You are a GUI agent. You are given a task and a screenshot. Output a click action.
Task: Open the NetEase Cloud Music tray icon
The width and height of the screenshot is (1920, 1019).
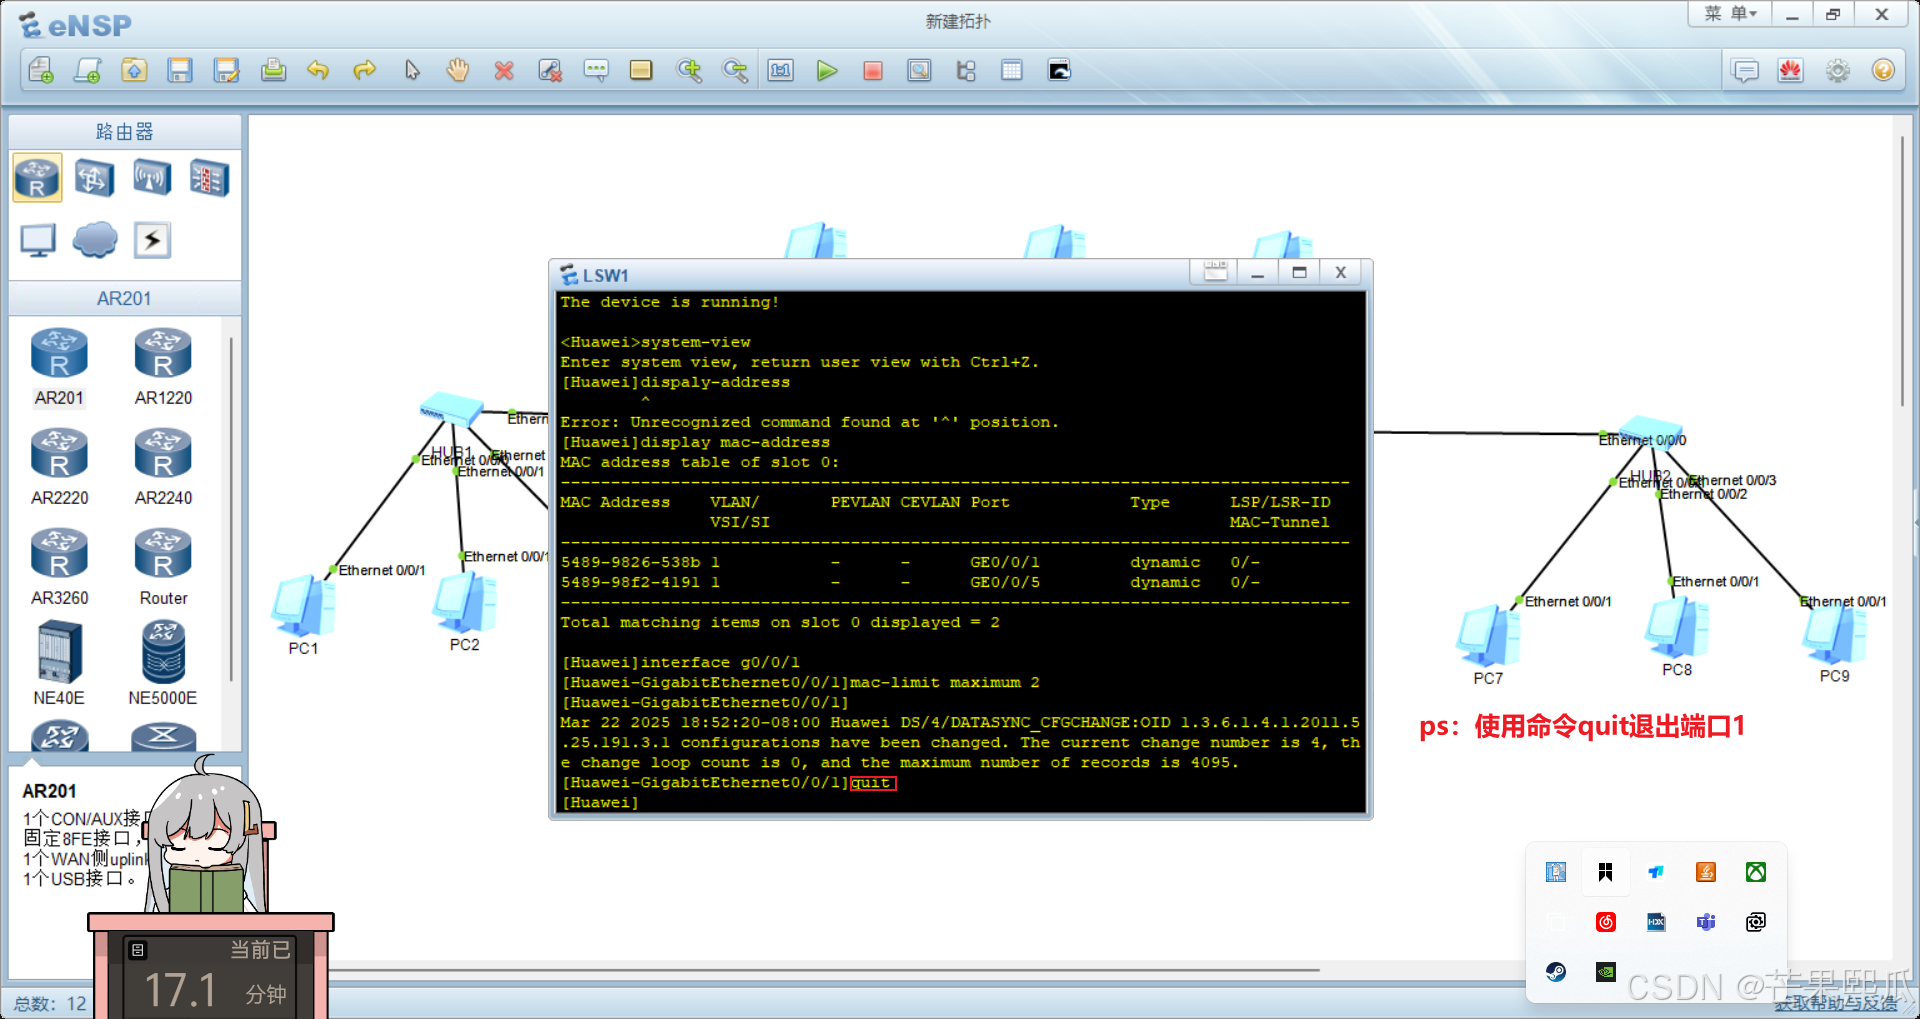point(1606,922)
